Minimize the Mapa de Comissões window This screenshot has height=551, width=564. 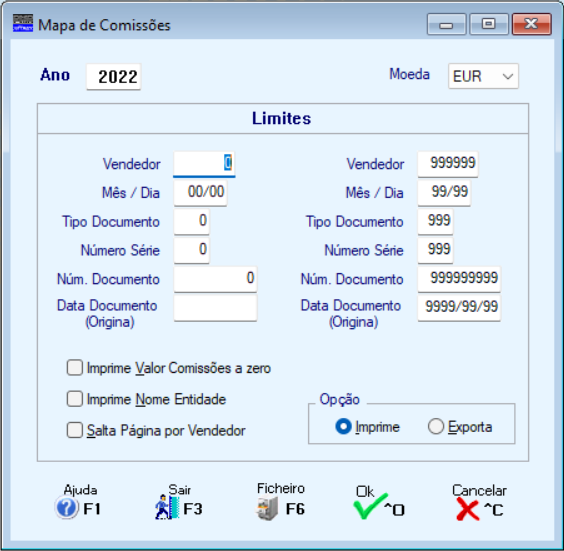tap(446, 24)
